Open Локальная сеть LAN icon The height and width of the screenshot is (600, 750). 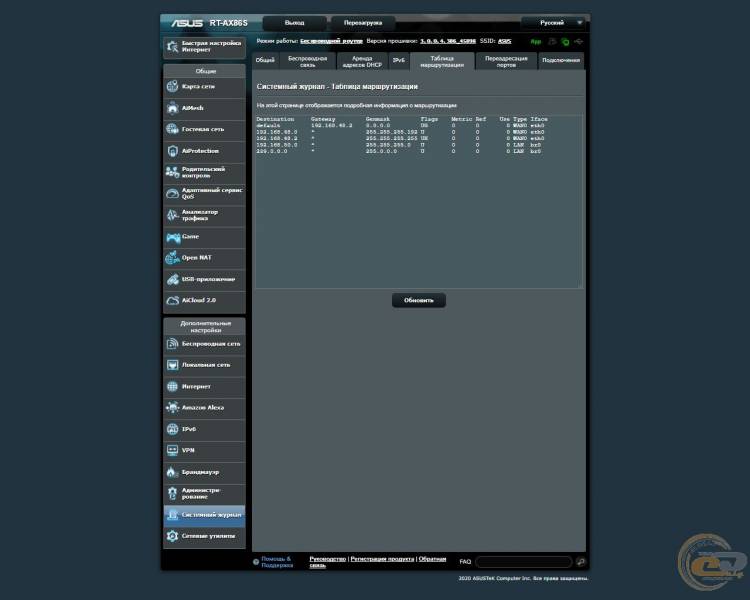[x=172, y=365]
